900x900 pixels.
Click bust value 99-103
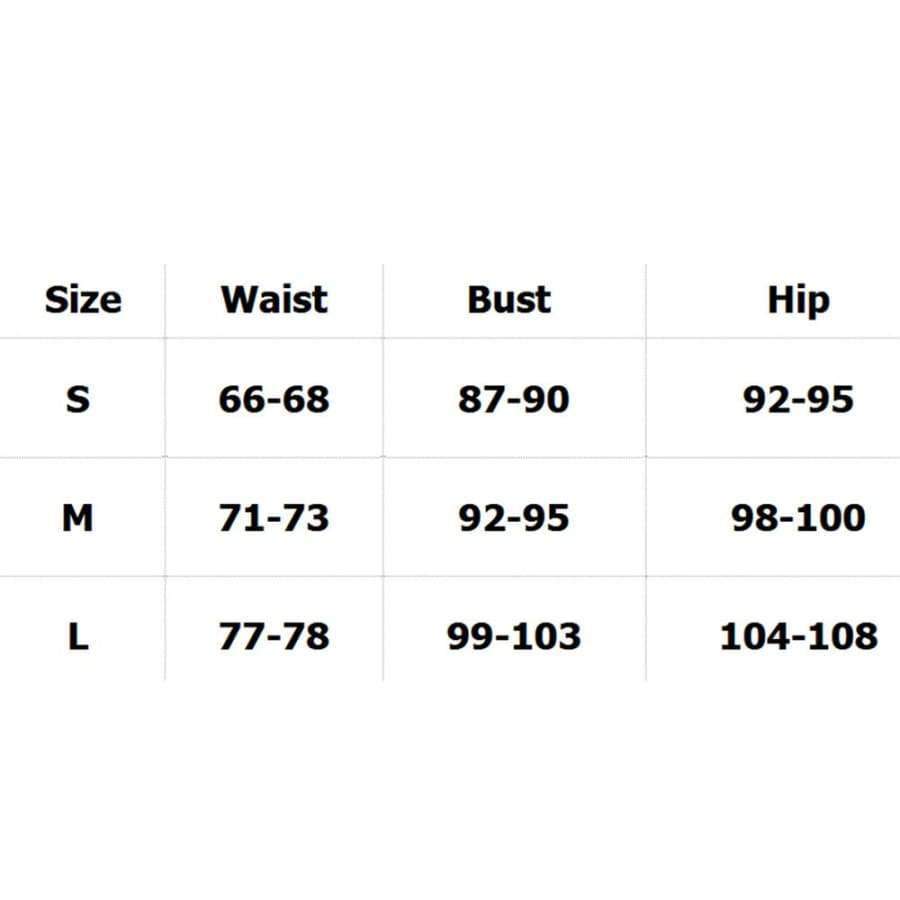tap(513, 636)
